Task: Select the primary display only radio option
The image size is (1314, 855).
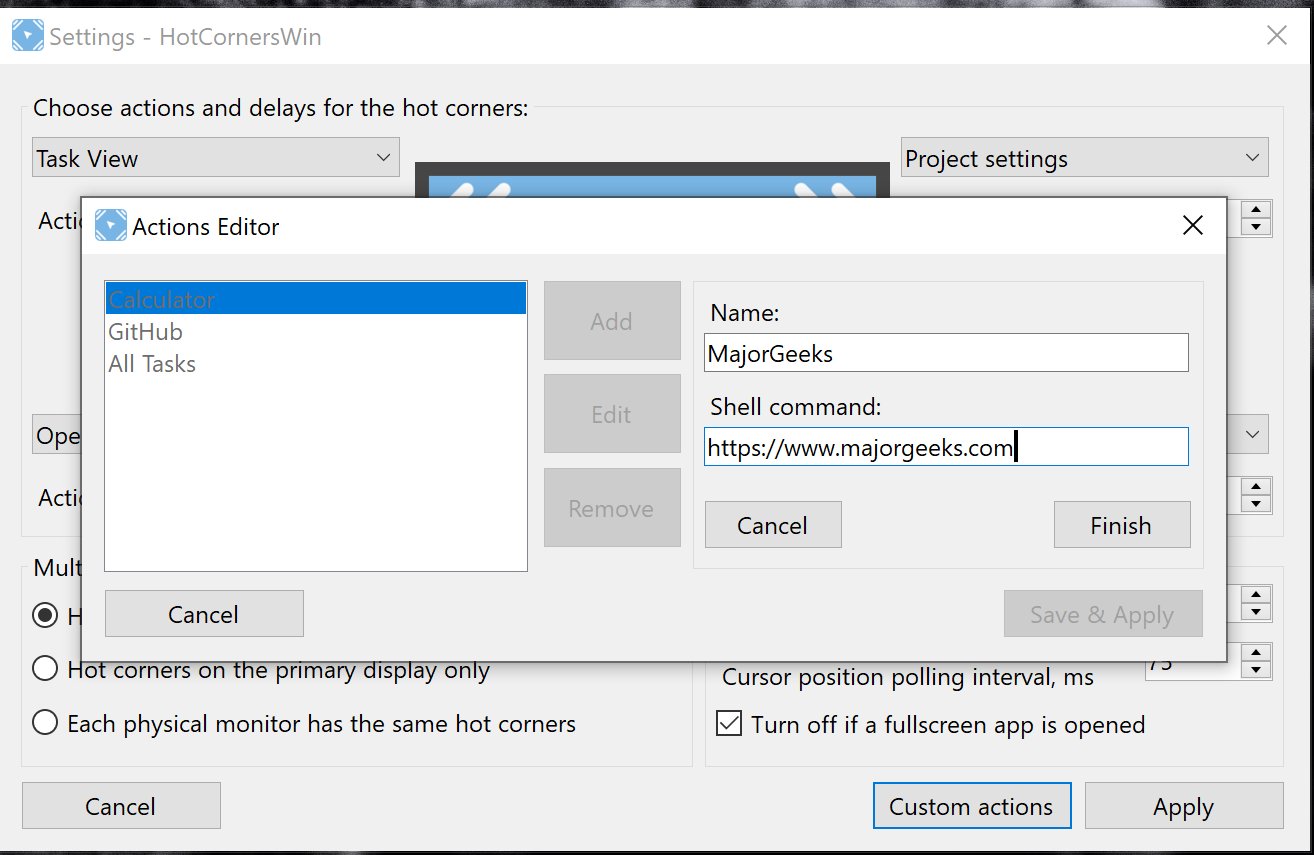Action: click(x=45, y=669)
